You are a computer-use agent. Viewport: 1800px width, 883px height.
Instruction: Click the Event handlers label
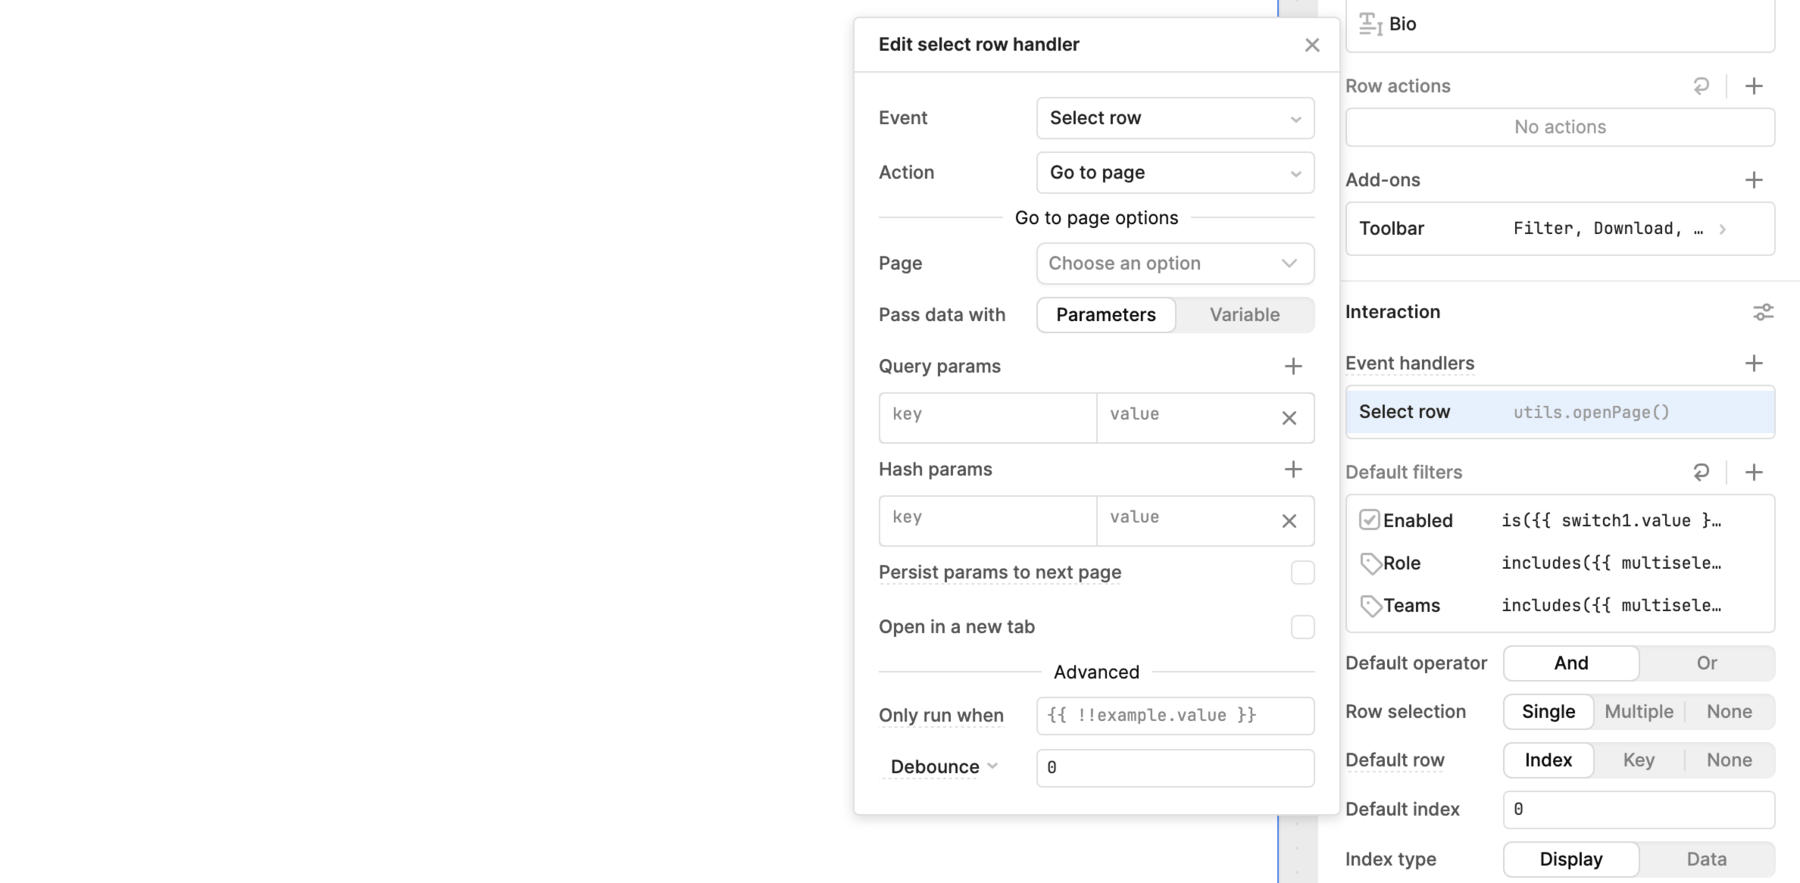tap(1409, 363)
